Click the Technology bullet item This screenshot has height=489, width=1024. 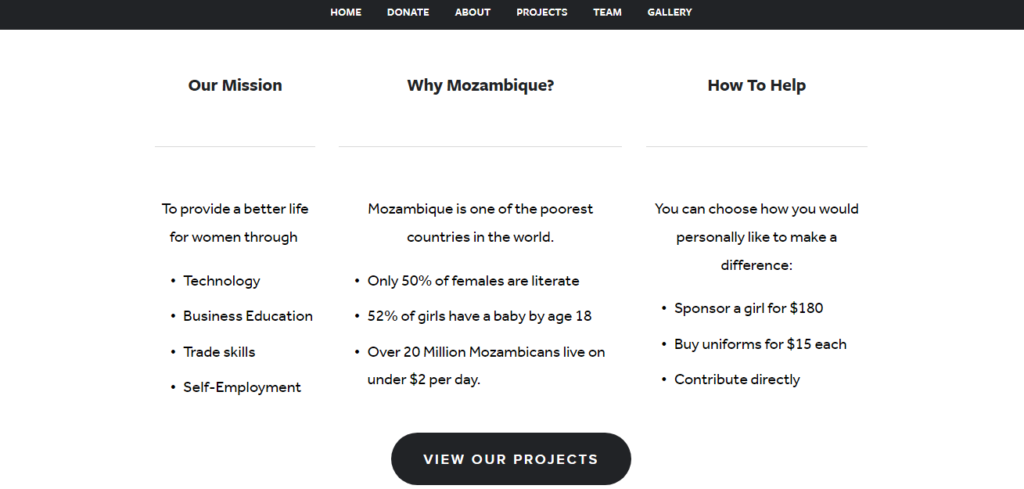221,281
